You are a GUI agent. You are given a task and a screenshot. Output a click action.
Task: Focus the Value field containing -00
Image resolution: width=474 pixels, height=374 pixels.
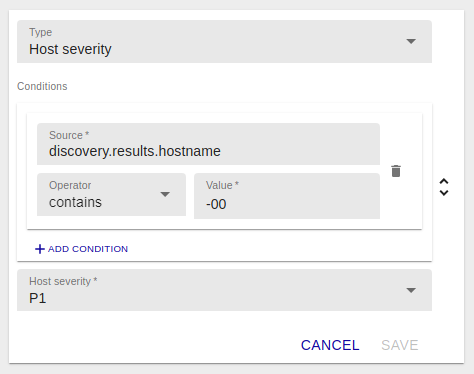click(x=287, y=196)
